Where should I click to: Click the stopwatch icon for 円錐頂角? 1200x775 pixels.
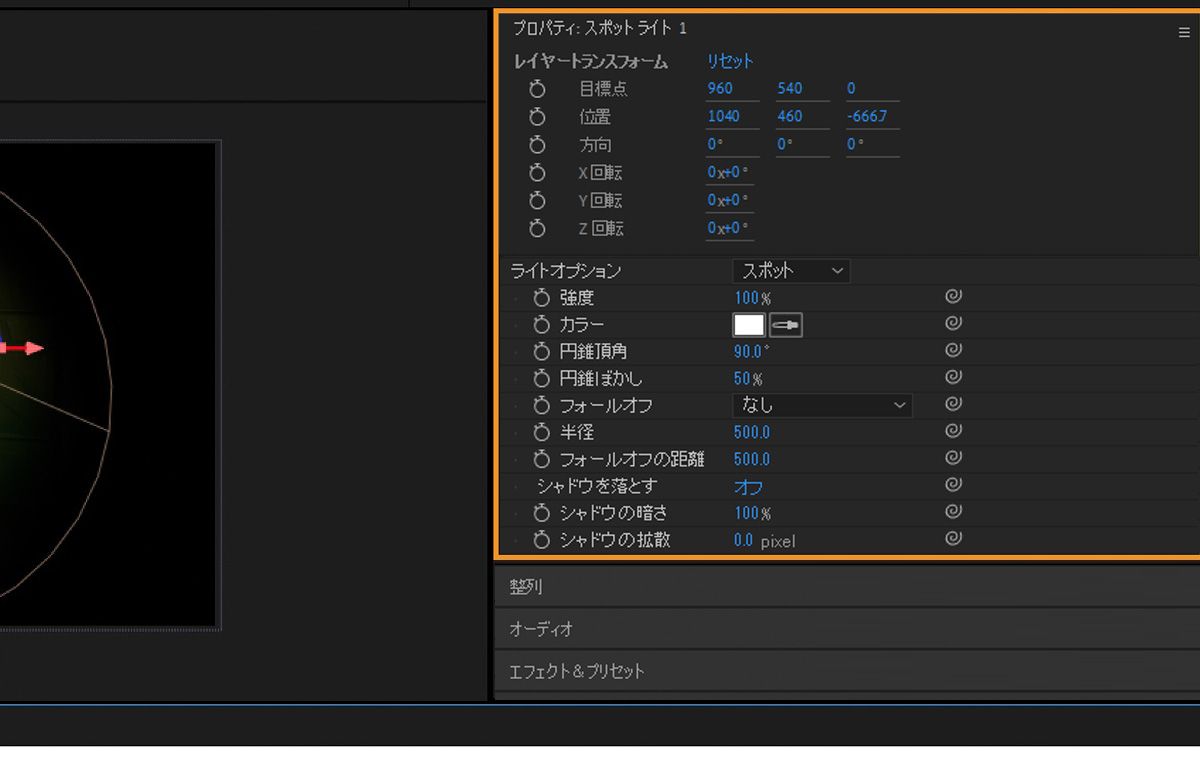[541, 351]
